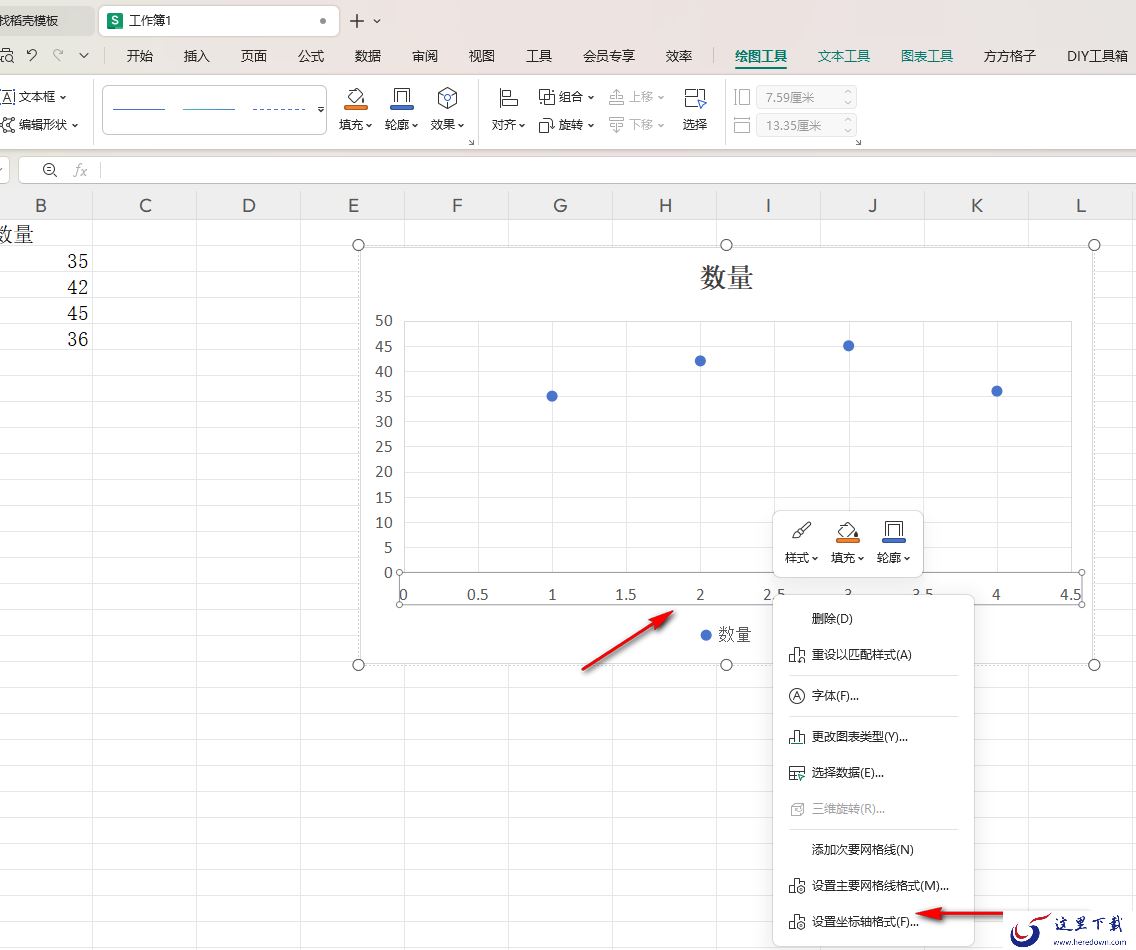Switch to Chart Tools (图表工具) tab
This screenshot has height=950, width=1136.
[x=927, y=56]
